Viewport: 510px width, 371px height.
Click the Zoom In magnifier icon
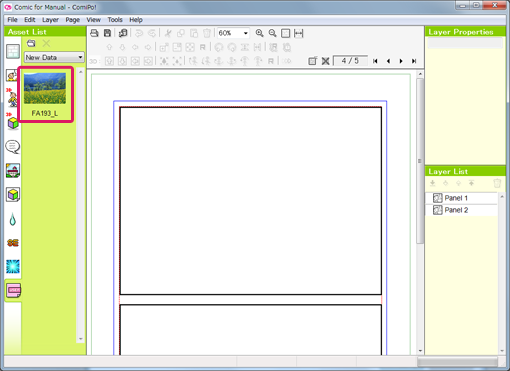pos(259,33)
